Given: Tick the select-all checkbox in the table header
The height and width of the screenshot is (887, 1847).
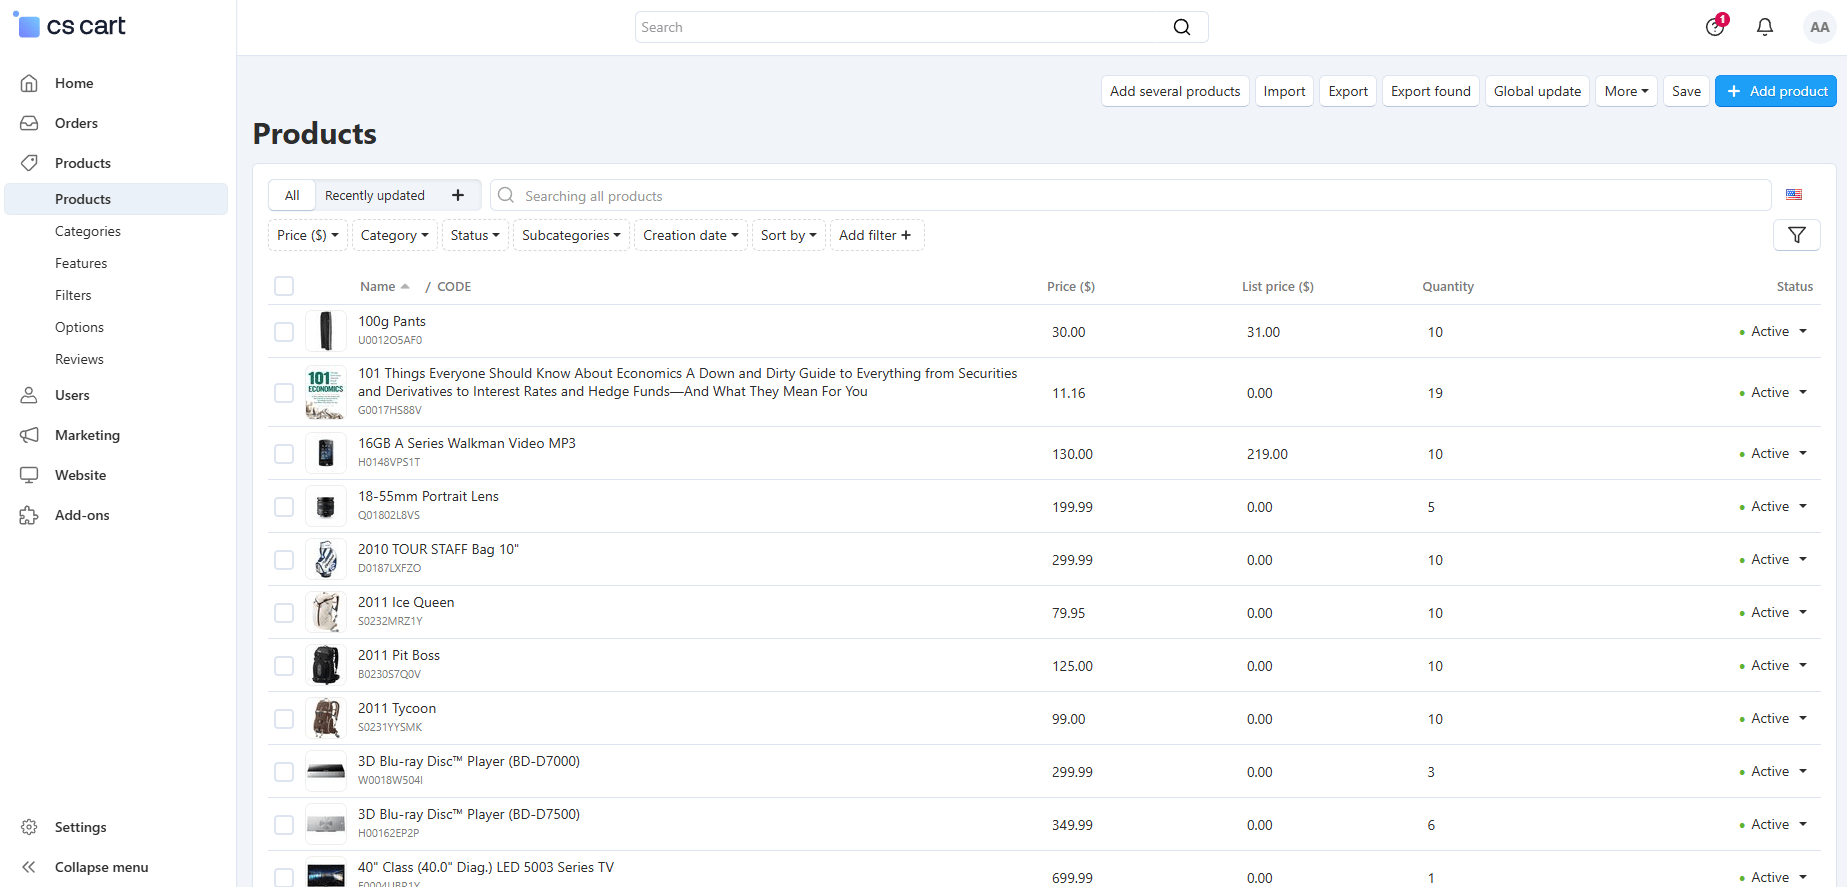Looking at the screenshot, I should click(x=284, y=286).
